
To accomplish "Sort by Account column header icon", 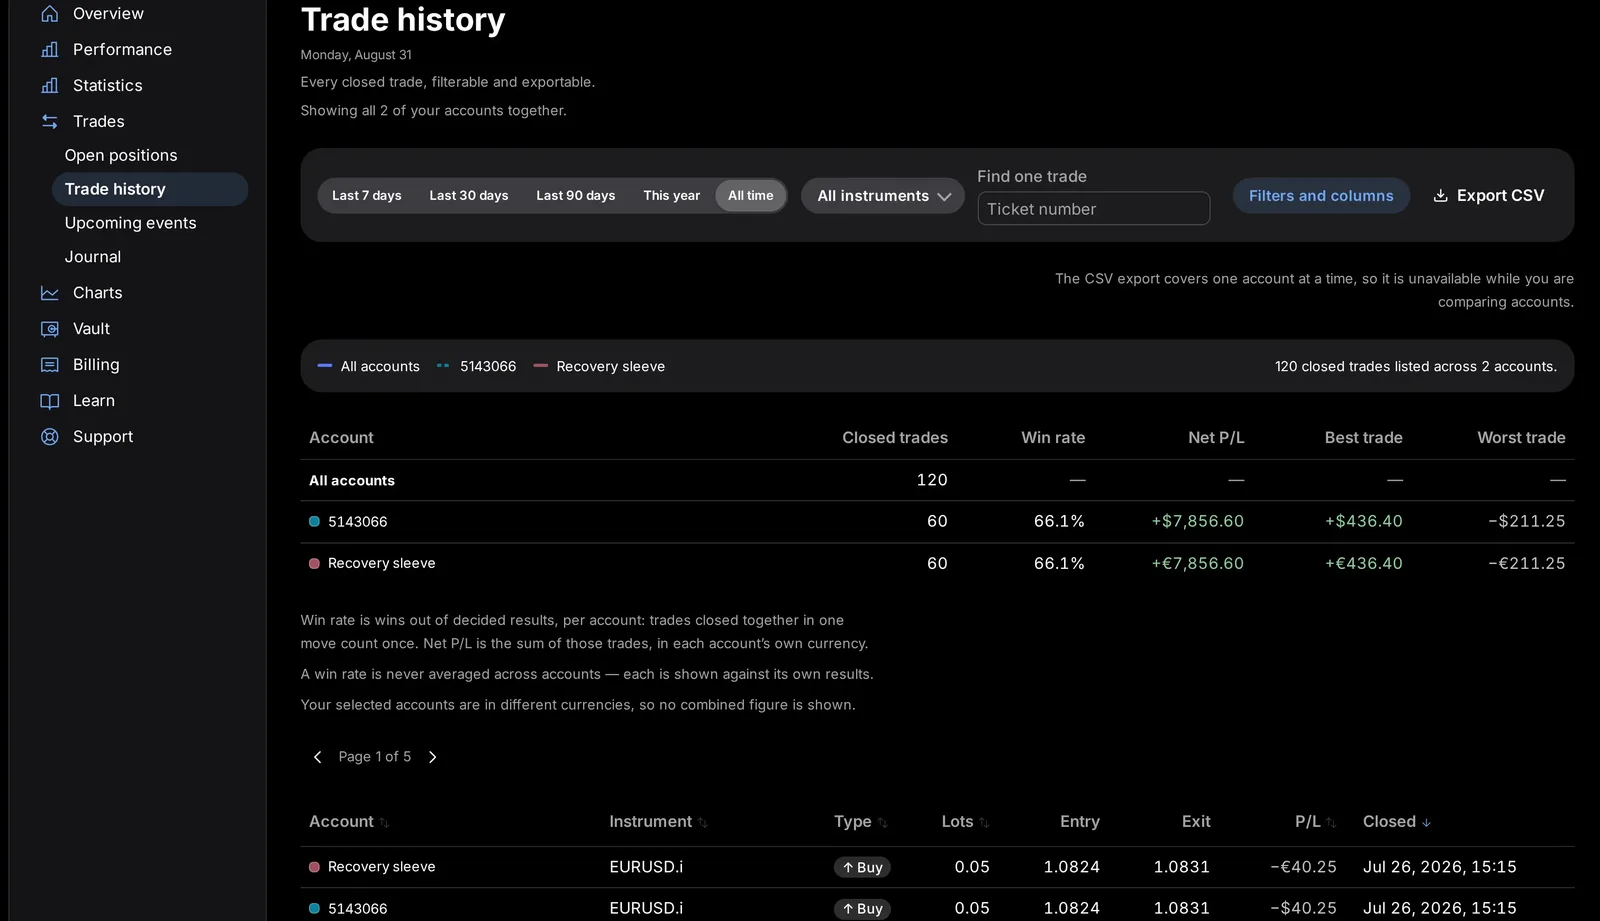I will click(384, 823).
